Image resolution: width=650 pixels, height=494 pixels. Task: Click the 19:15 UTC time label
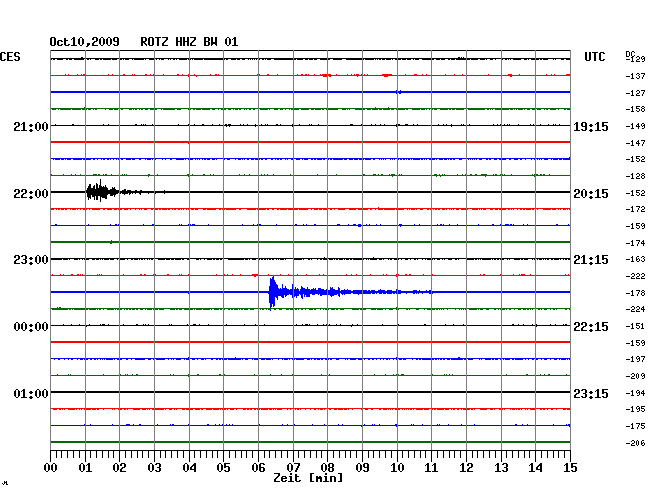[591, 127]
